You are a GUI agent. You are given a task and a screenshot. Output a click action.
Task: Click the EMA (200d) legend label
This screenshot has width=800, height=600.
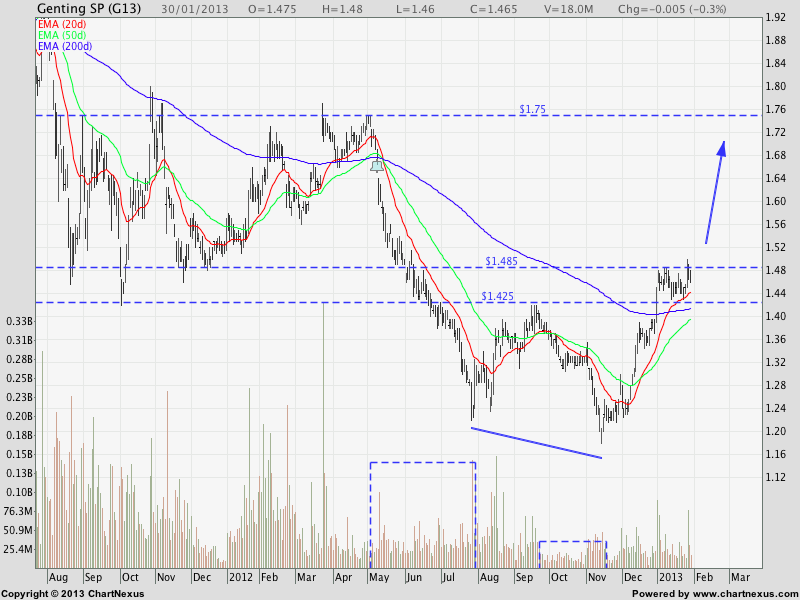65,47
